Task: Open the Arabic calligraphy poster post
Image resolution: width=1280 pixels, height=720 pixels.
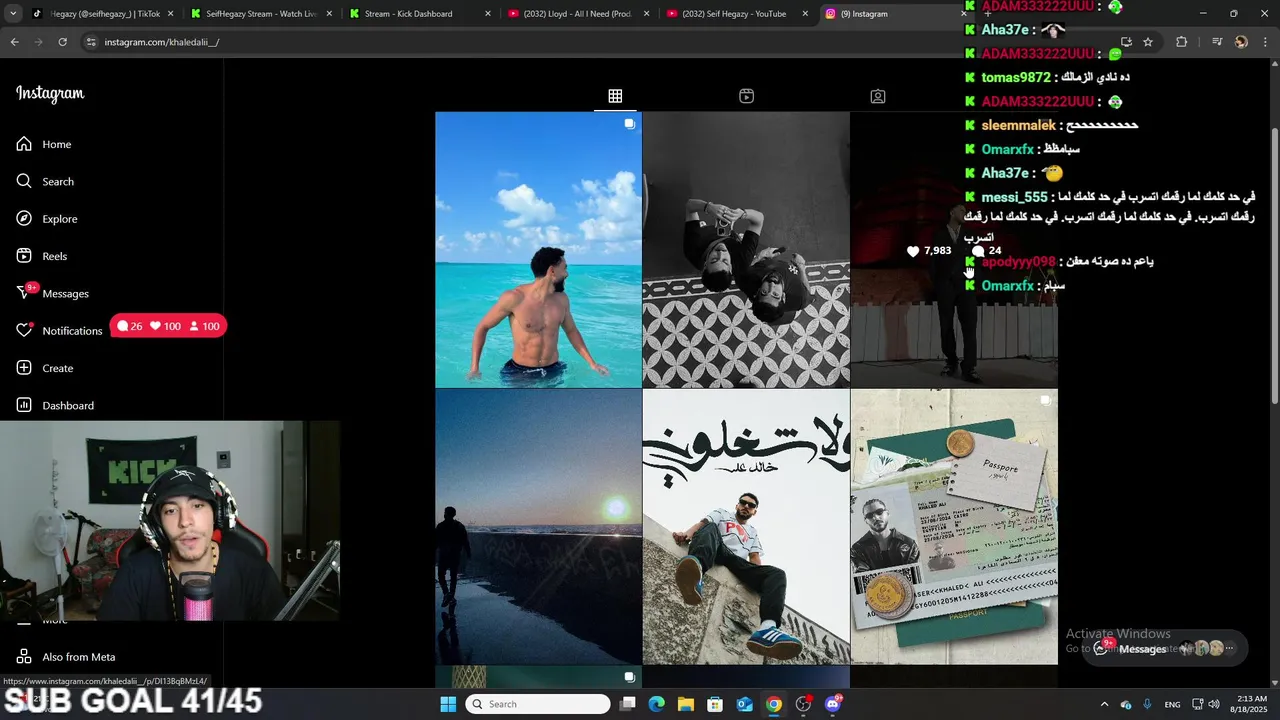Action: click(x=746, y=527)
